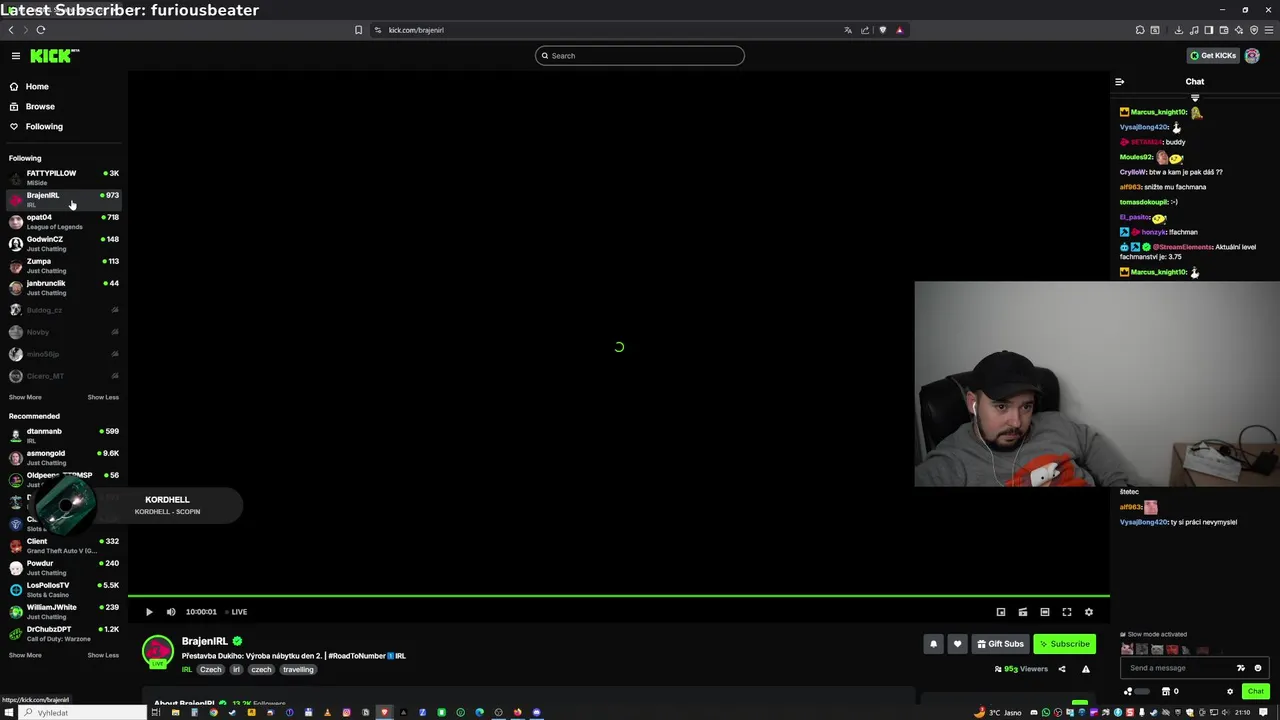The image size is (1280, 720).
Task: Open the chat shop icon showing 0
Action: pyautogui.click(x=1170, y=691)
